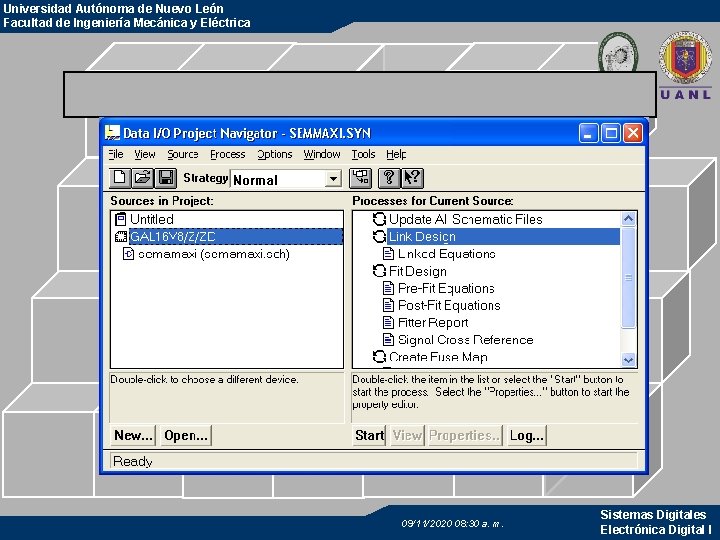Click the Signal Cross Reference document icon
Screen dimensions: 720x540
click(388, 340)
